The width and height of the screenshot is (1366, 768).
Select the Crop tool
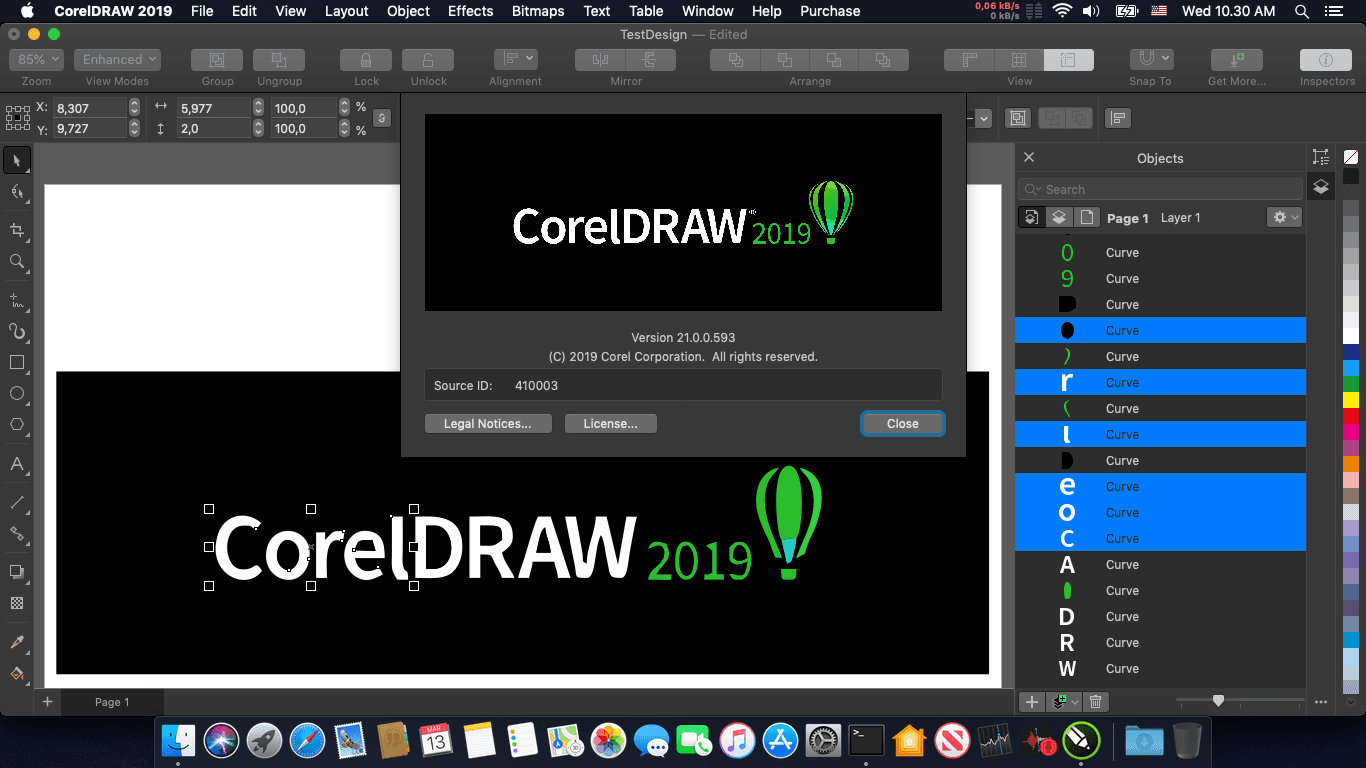click(x=17, y=230)
